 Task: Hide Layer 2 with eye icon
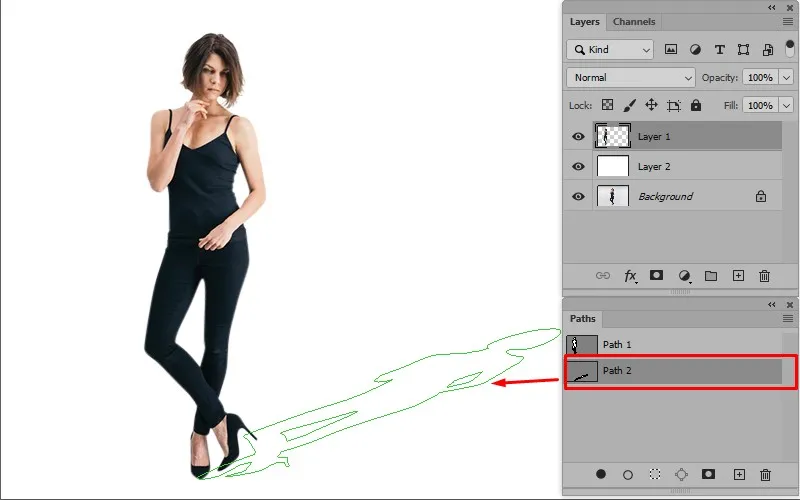click(x=578, y=166)
